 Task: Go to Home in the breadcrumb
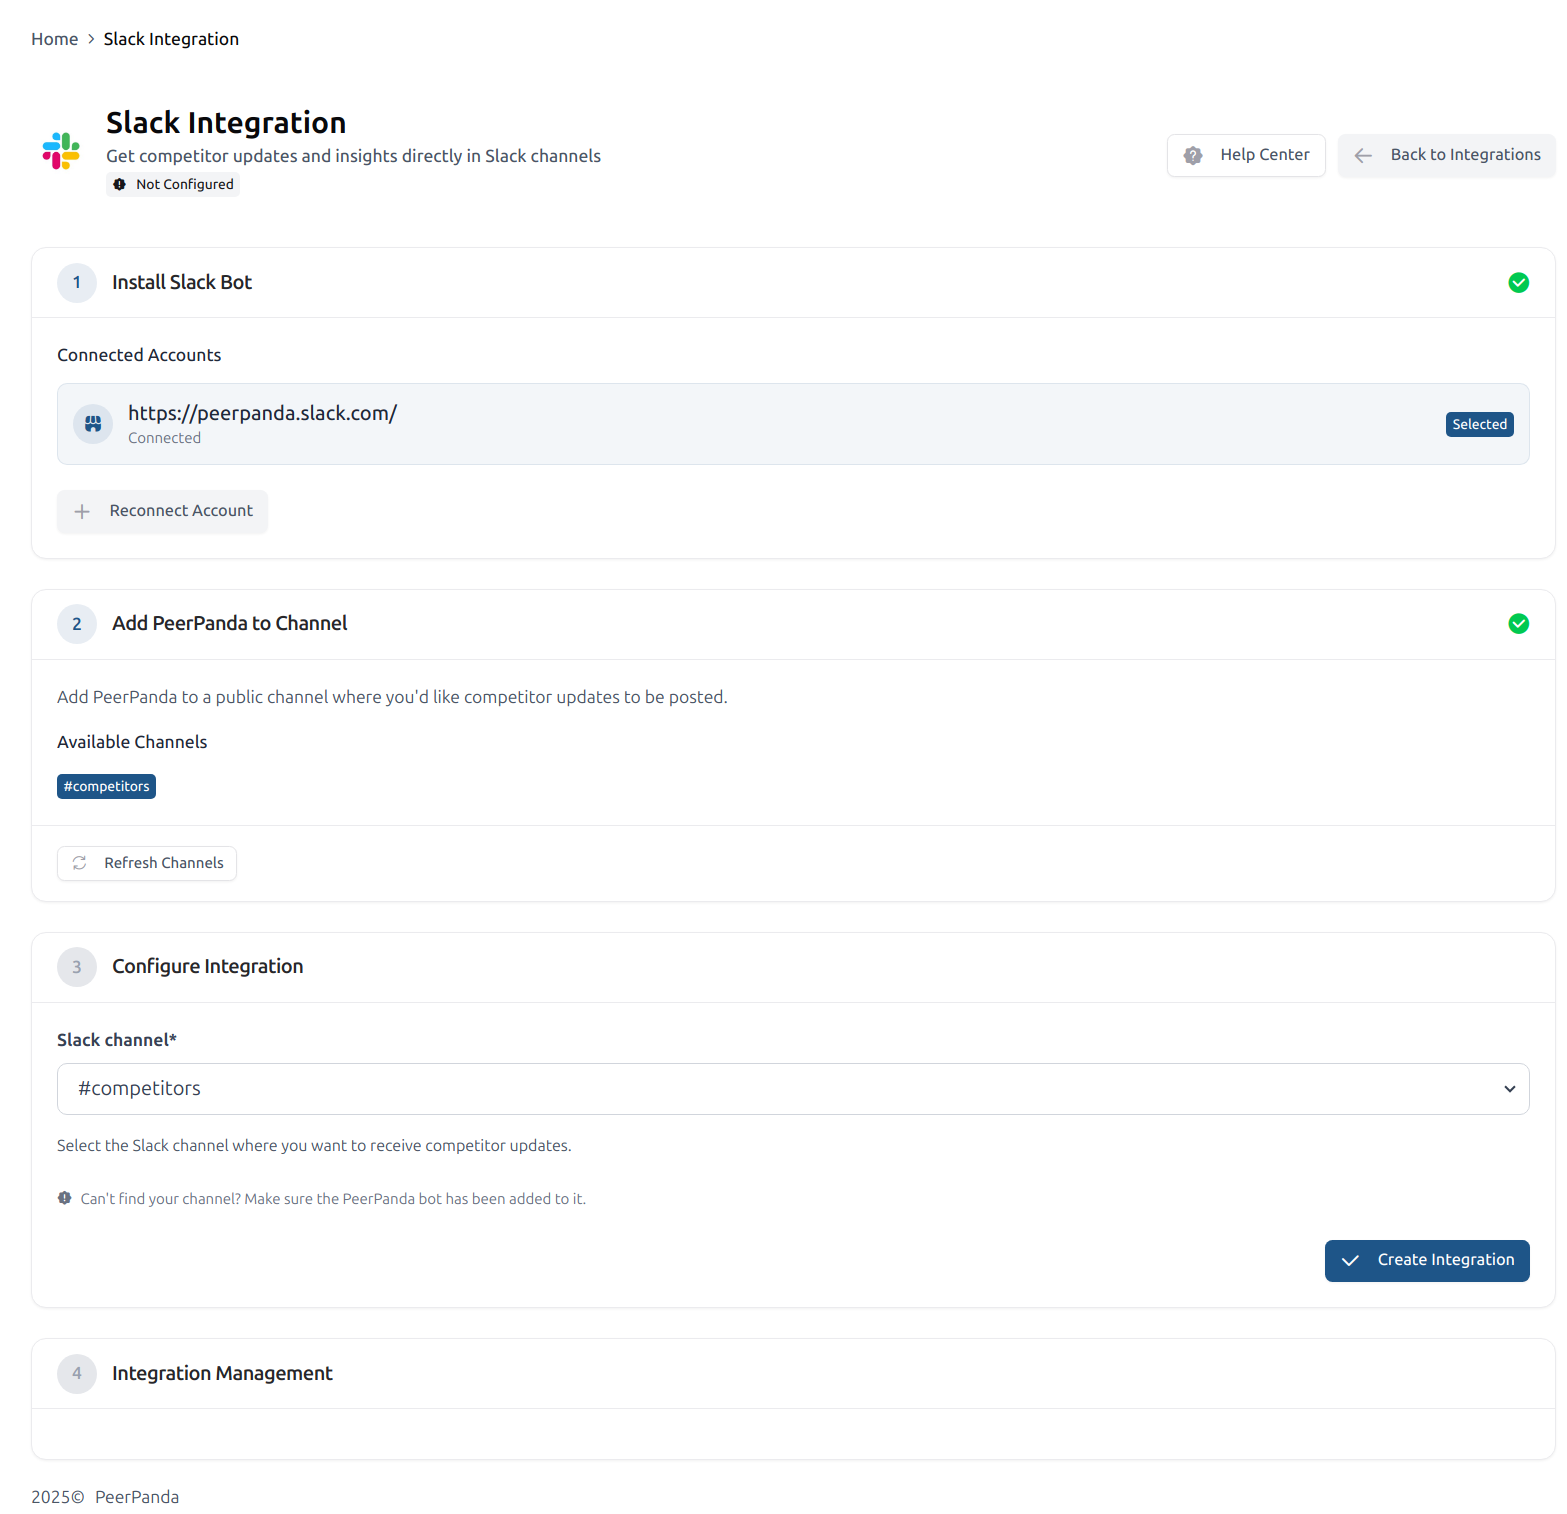[54, 39]
